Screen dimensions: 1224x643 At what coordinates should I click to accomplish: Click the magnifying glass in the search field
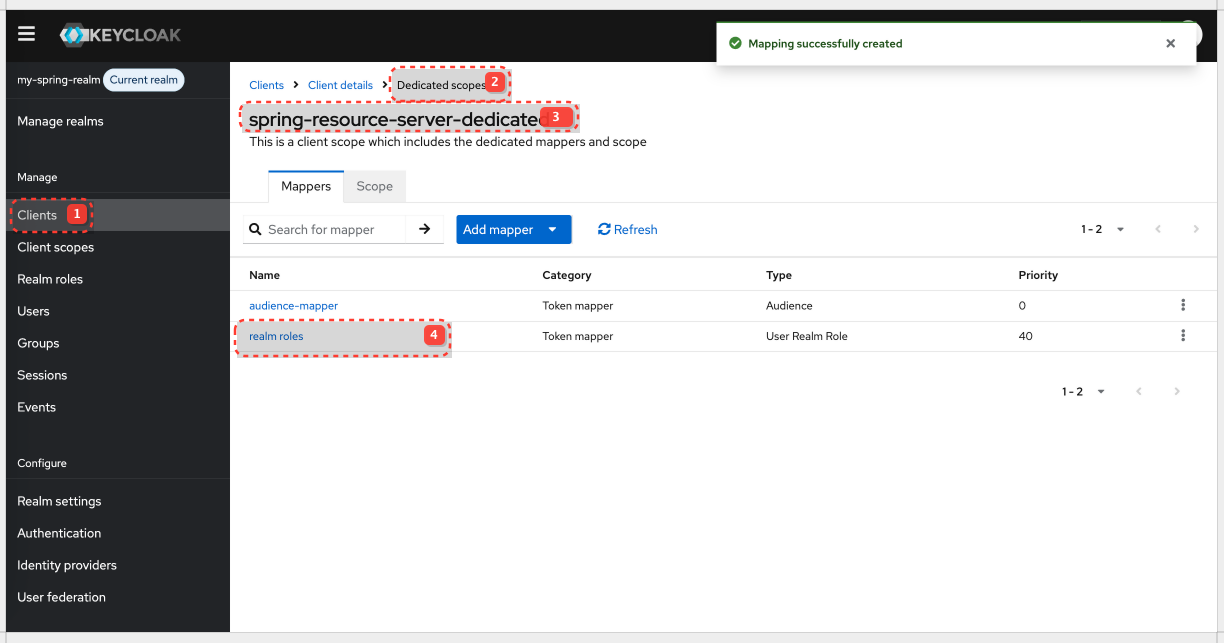pyautogui.click(x=256, y=229)
